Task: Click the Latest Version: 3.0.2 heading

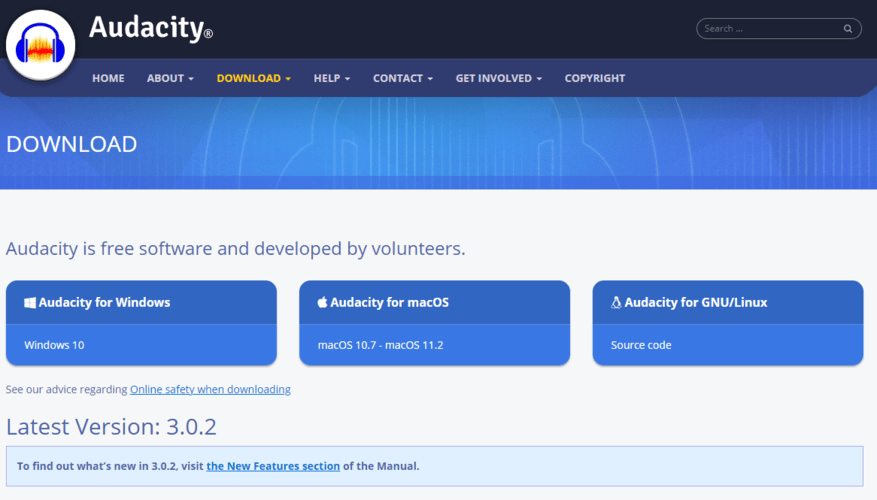Action: (111, 427)
